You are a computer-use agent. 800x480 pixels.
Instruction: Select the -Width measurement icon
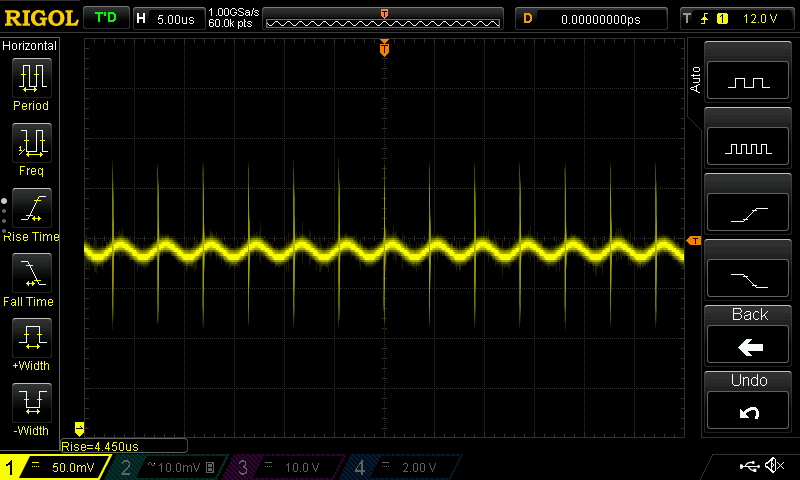pyautogui.click(x=32, y=402)
